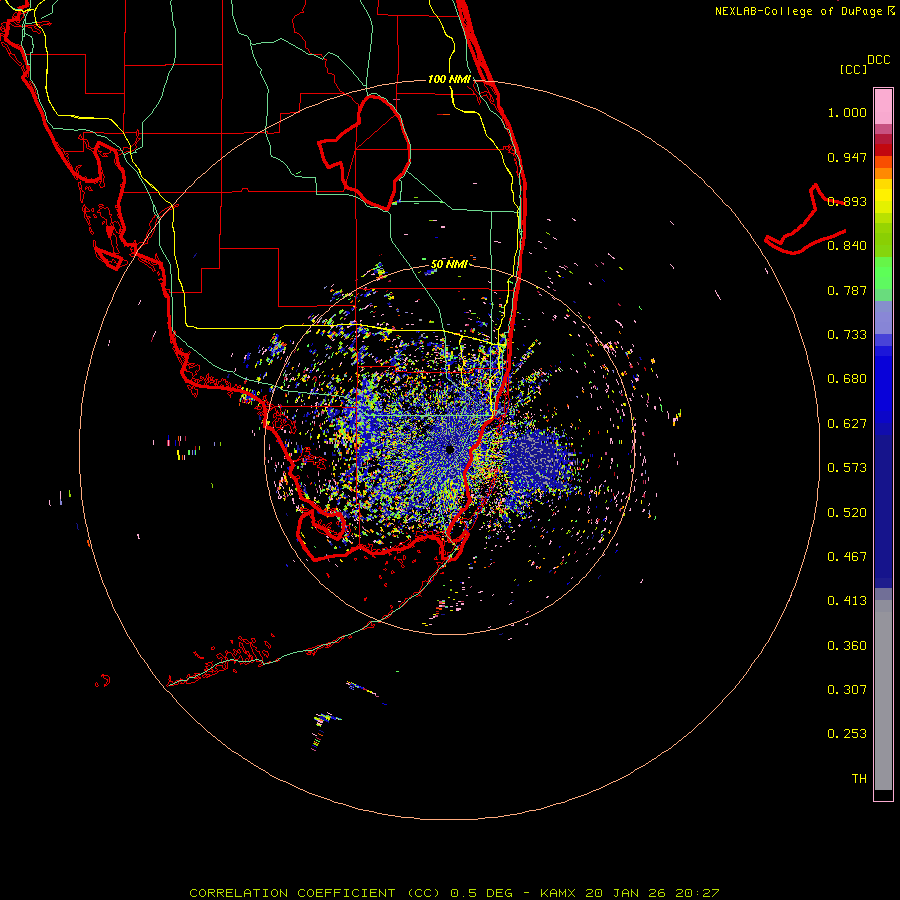This screenshot has height=900, width=900.
Task: Click the KAMX 20 JAN 26 20:27 timestamp
Action: tap(630, 893)
